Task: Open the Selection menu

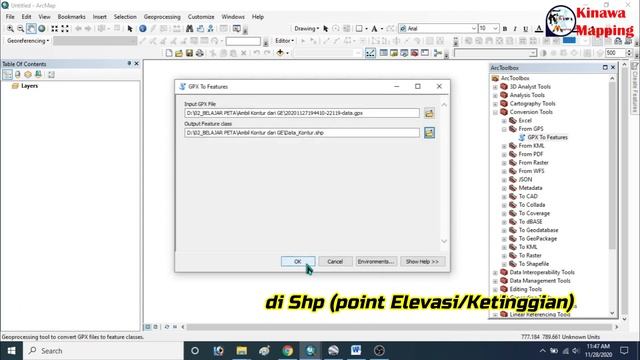Action: pos(125,17)
